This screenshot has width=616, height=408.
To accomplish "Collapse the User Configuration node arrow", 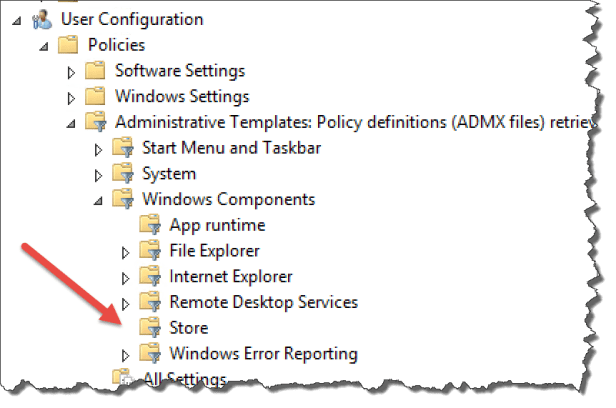I will tap(16, 20).
